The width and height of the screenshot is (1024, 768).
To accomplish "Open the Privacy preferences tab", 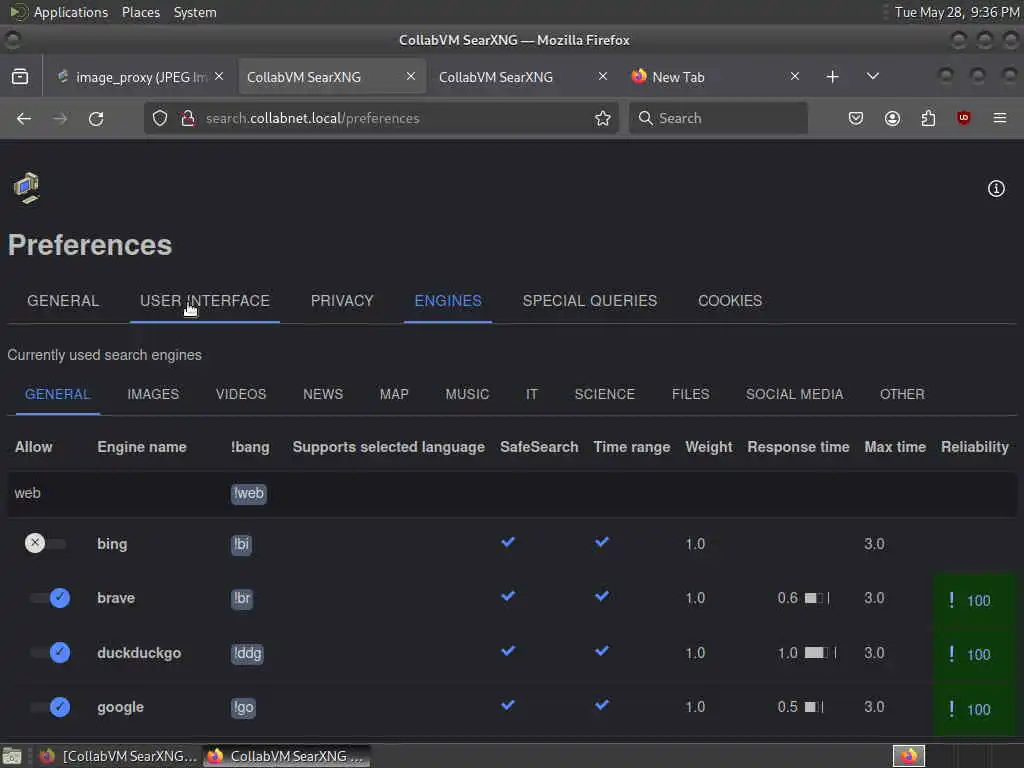I will tap(342, 300).
